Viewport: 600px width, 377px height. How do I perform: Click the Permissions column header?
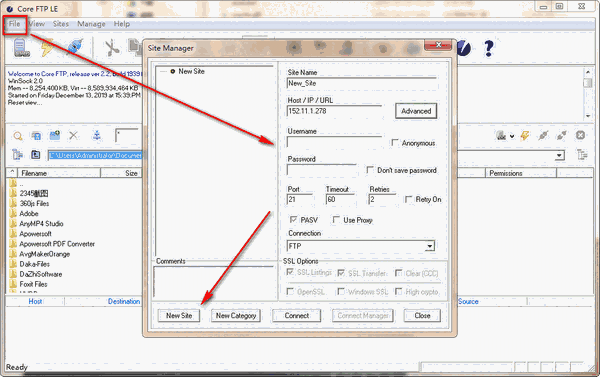click(x=520, y=173)
